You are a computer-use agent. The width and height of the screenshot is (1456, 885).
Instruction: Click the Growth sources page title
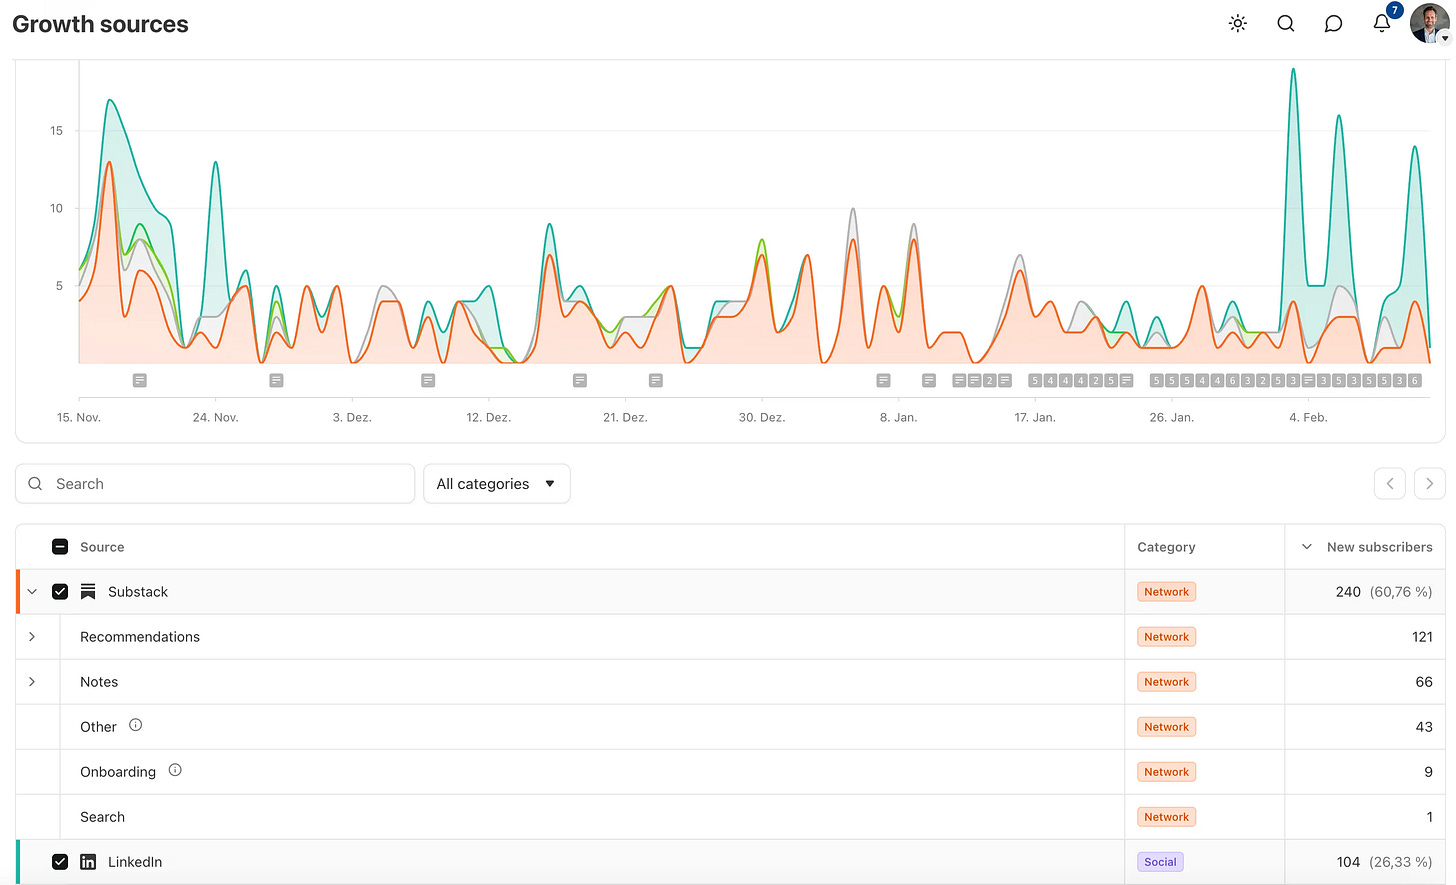point(100,24)
